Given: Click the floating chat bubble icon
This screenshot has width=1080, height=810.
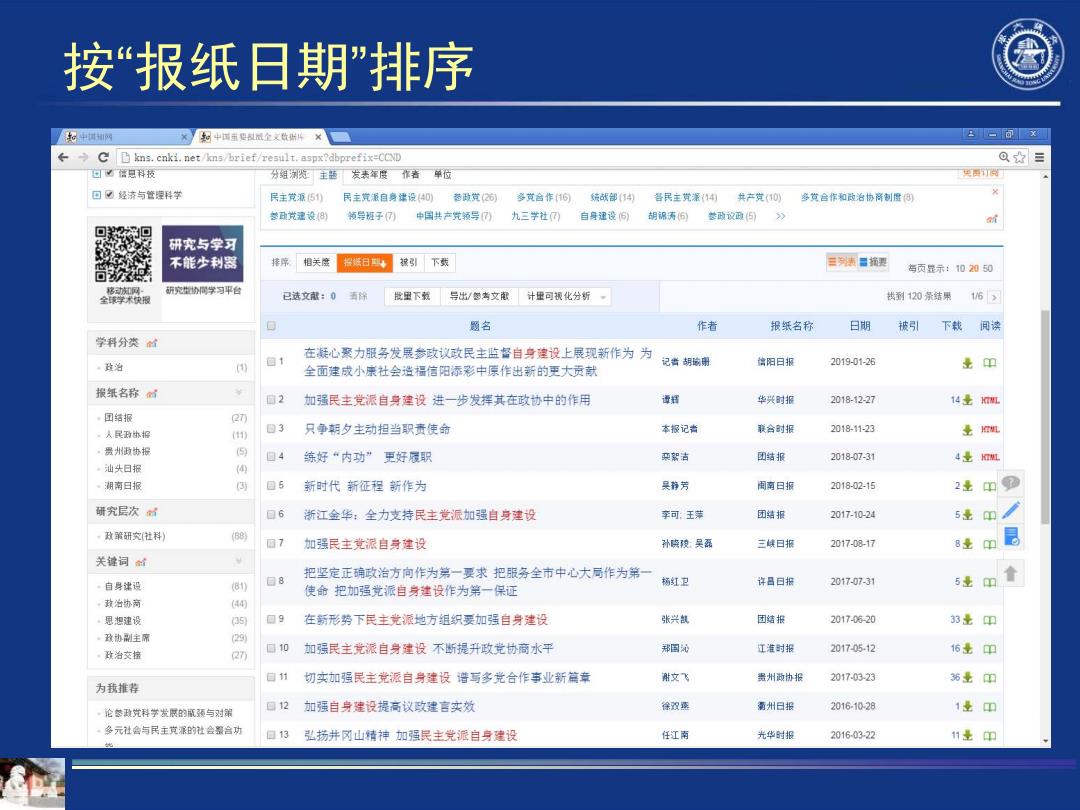Looking at the screenshot, I should pos(1010,483).
